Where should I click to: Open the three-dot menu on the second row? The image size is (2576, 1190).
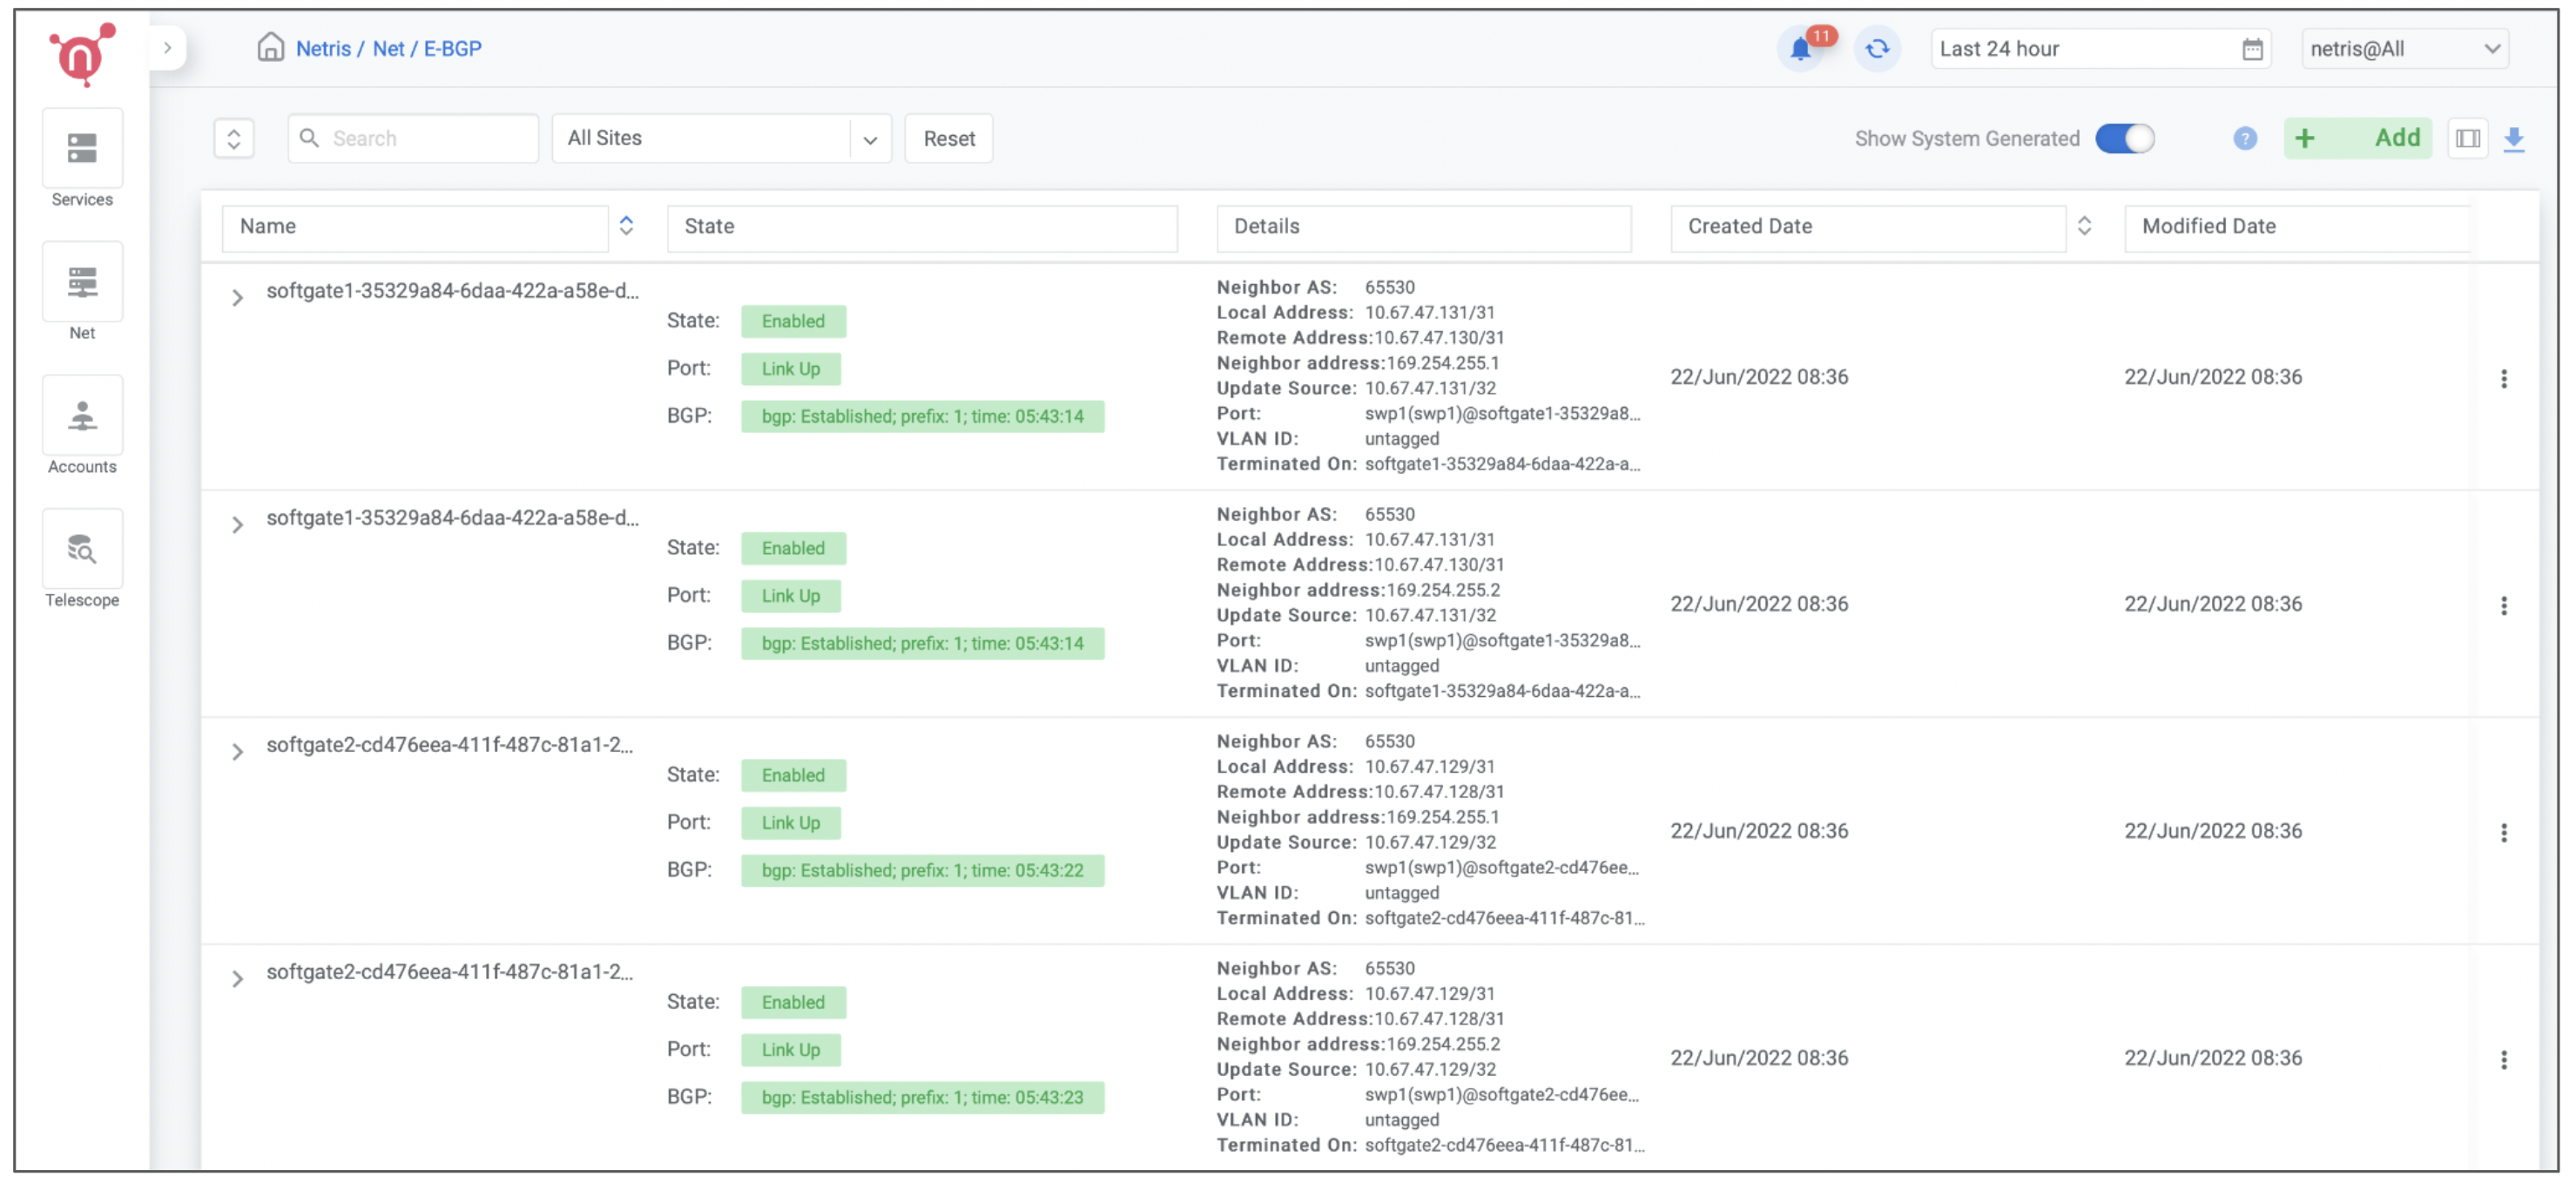tap(2505, 605)
